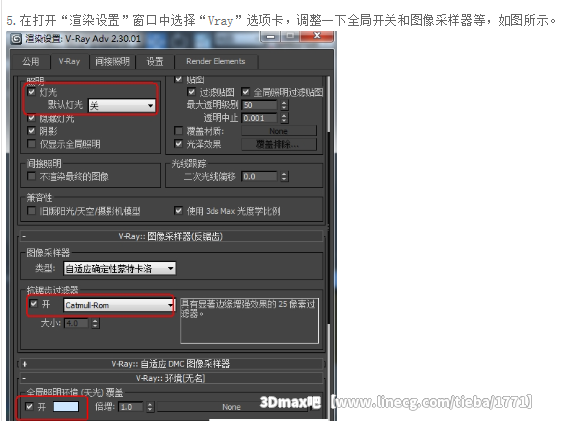Enable the 覆盖材质 checkbox
The width and height of the screenshot is (572, 421).
178,131
